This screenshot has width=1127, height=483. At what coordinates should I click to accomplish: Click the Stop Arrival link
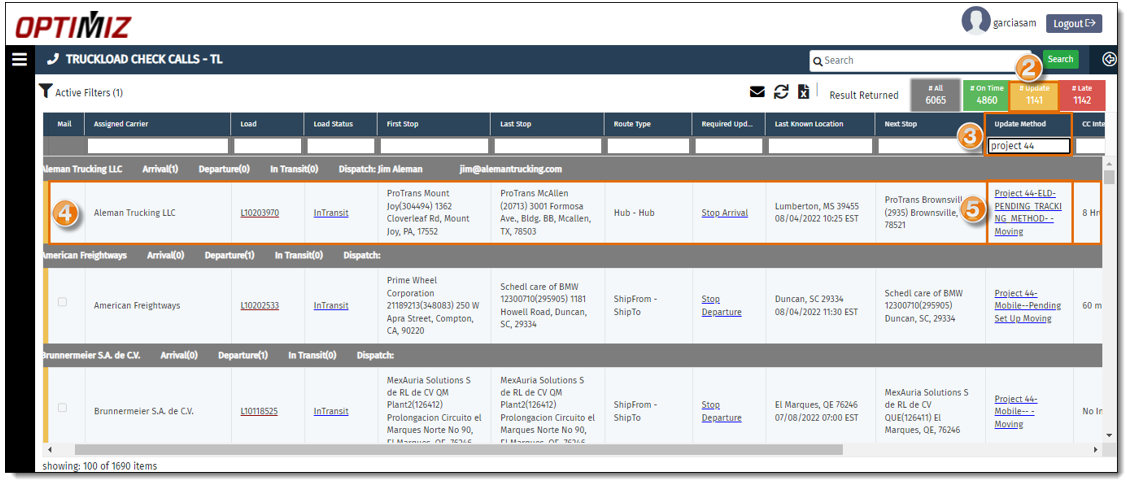tap(724, 213)
